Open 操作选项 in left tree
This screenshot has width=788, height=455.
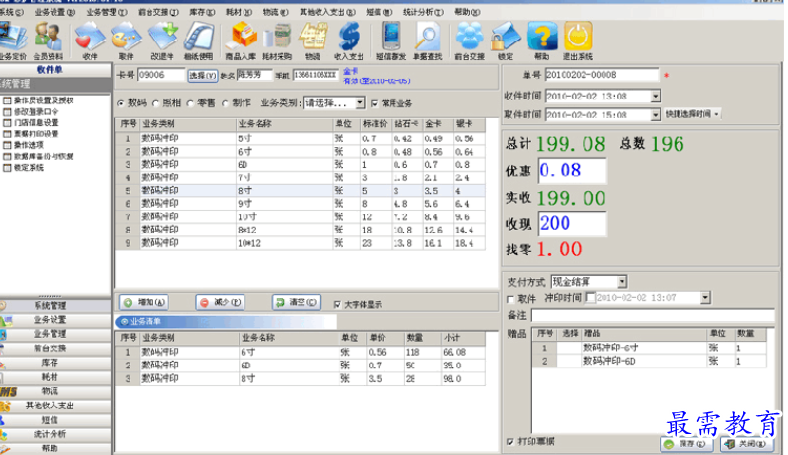tap(28, 145)
